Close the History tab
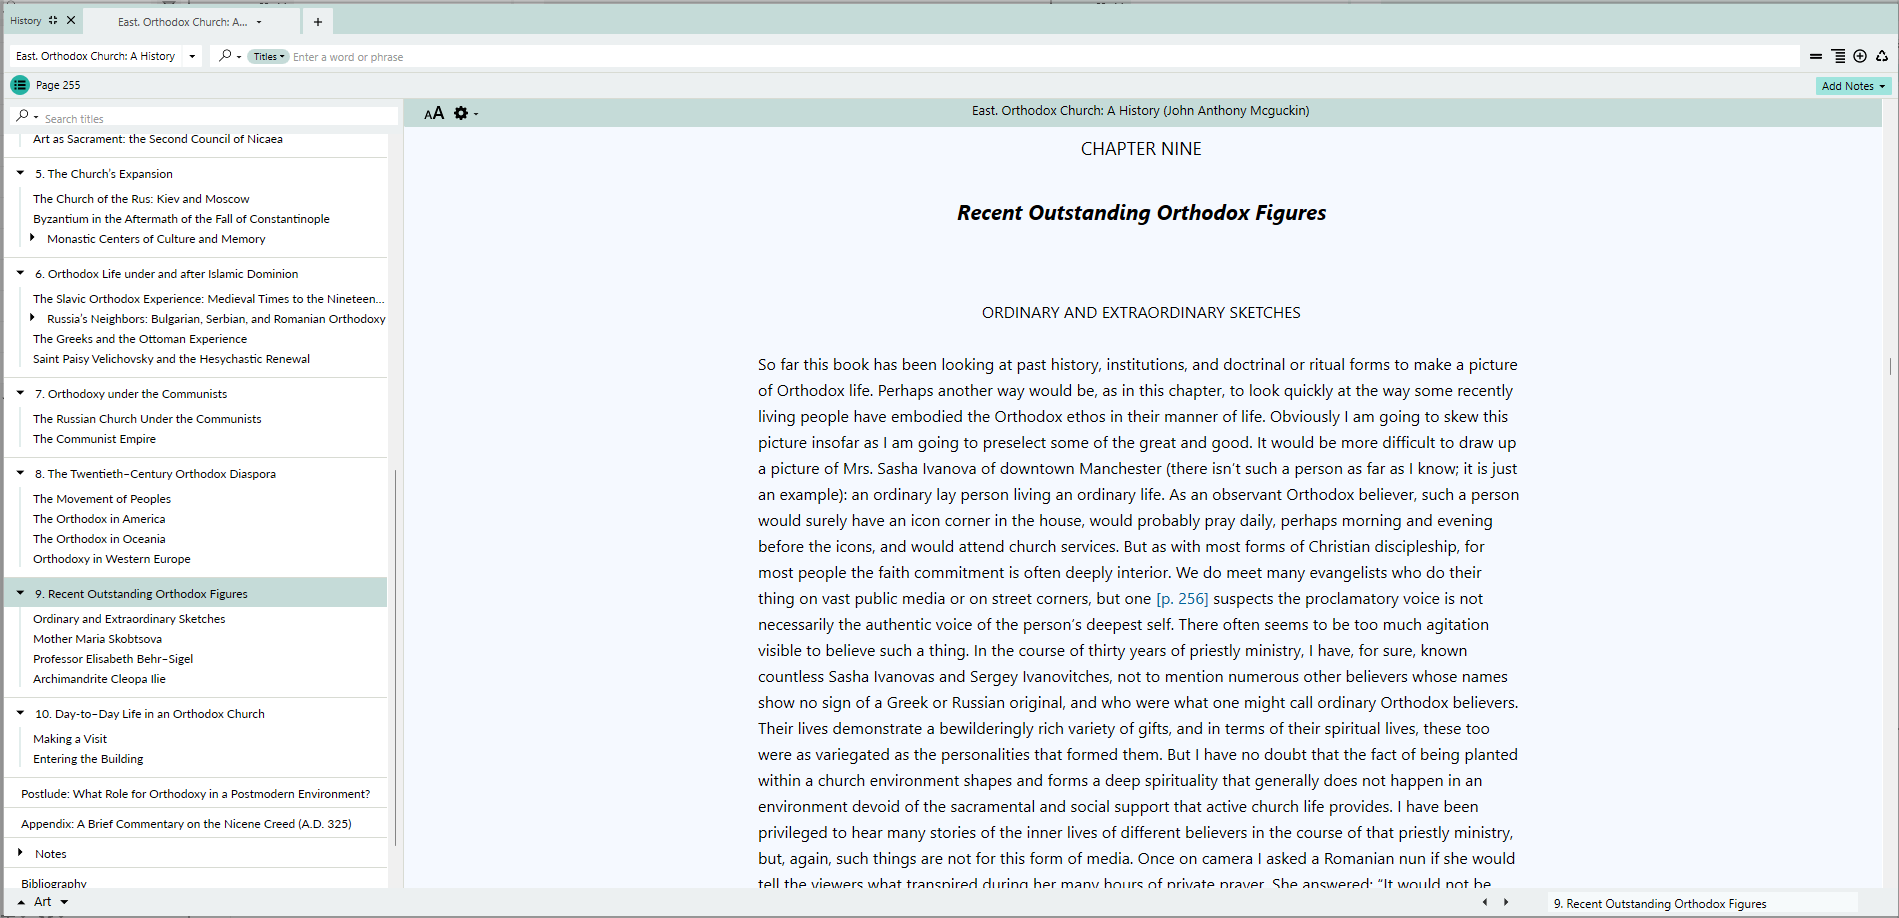Screen dimensions: 1899x918 [71, 20]
